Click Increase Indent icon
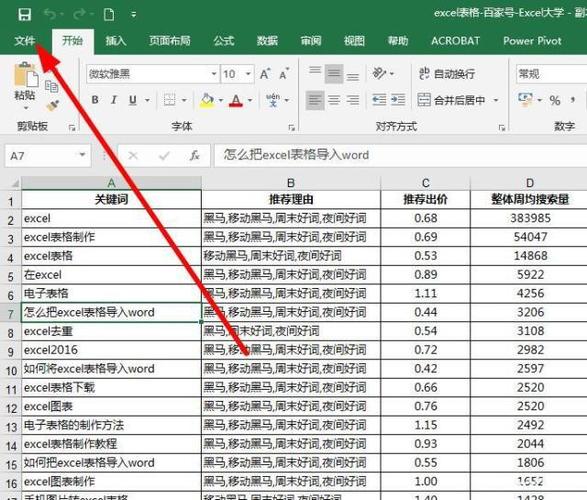Screen dimensions: 587x500 398,100
